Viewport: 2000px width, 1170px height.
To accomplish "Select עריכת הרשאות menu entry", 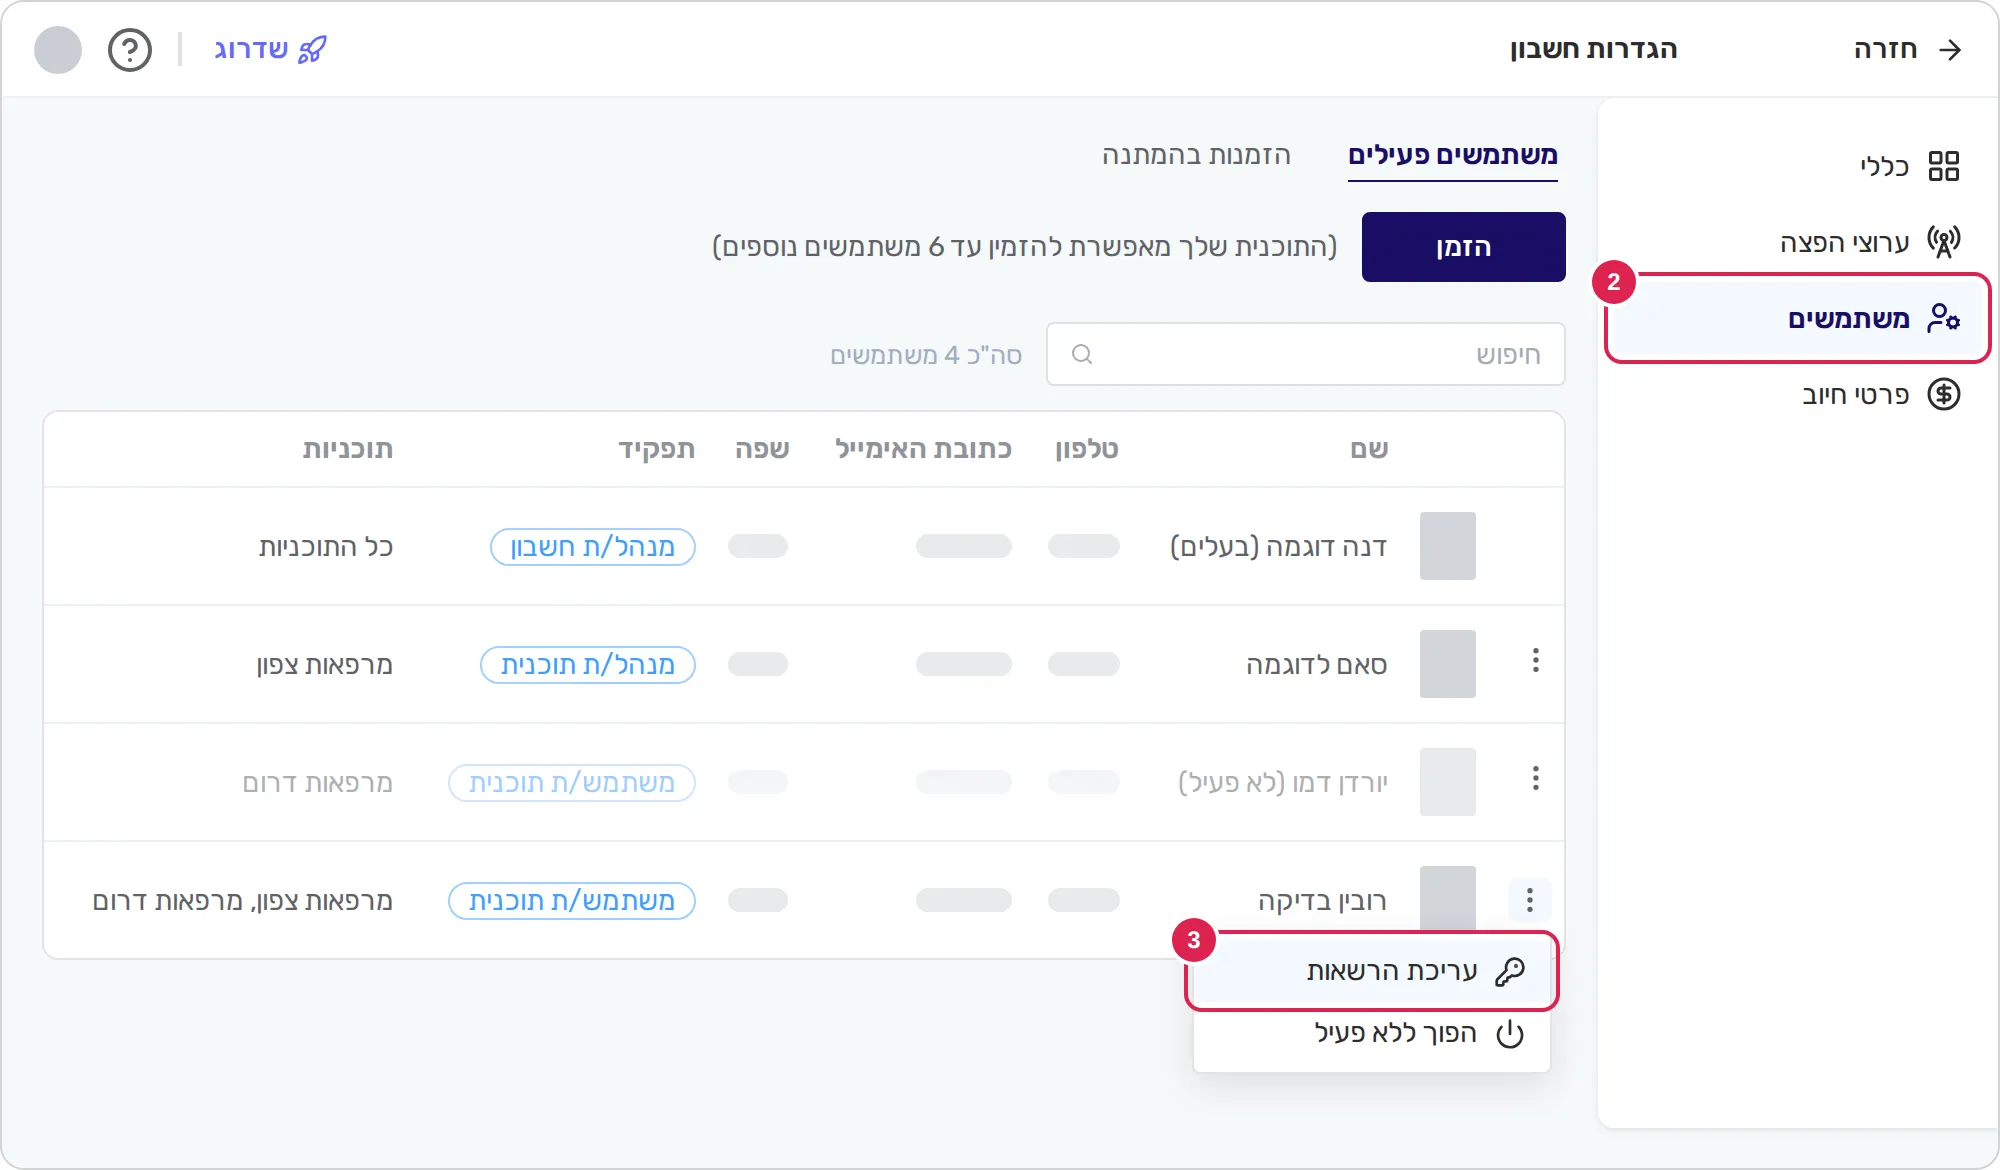I will tap(1372, 971).
